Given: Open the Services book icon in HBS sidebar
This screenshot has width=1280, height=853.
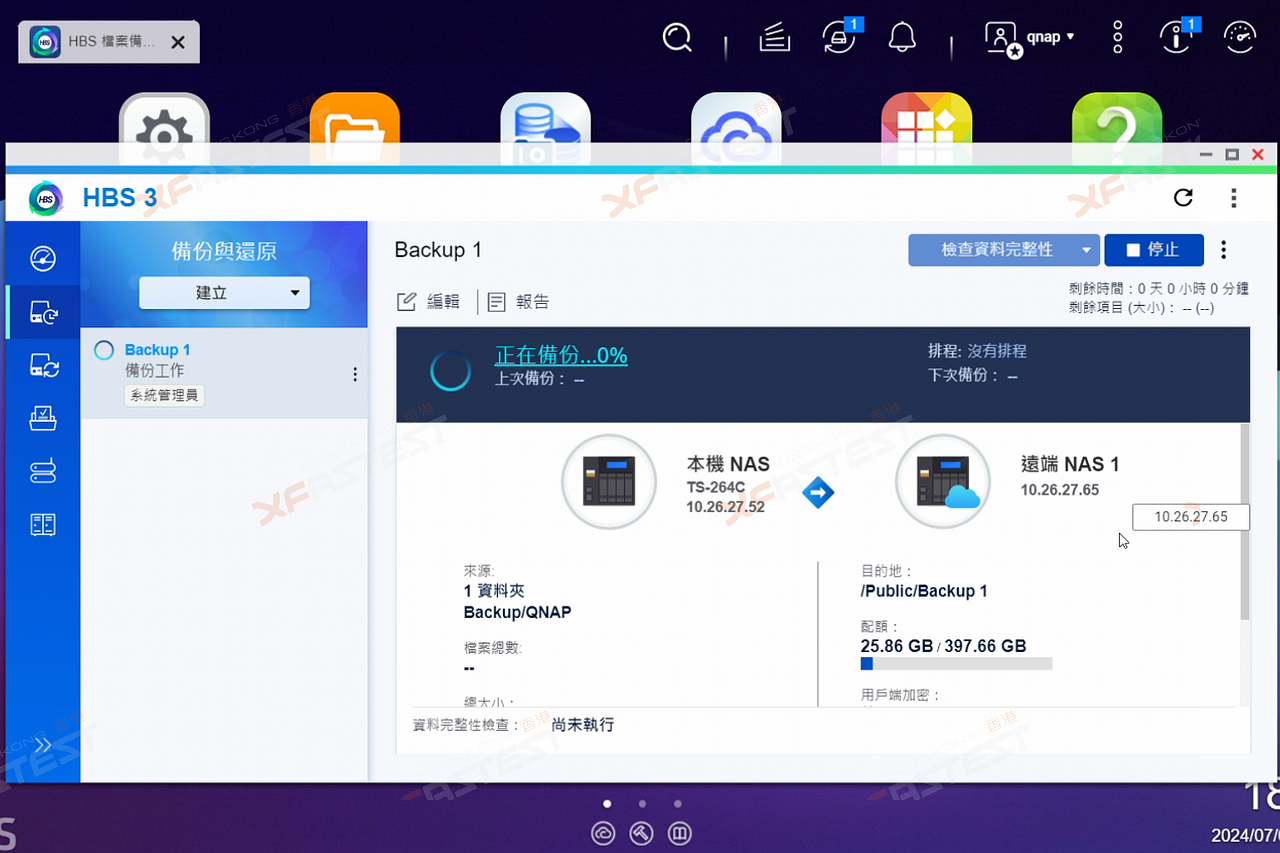Looking at the screenshot, I should [43, 524].
